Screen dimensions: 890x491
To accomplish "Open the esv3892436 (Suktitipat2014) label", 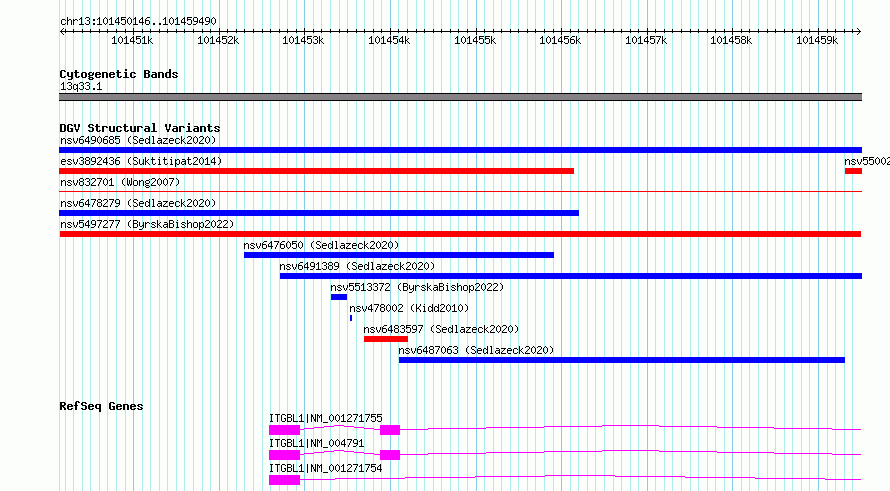I will point(141,161).
